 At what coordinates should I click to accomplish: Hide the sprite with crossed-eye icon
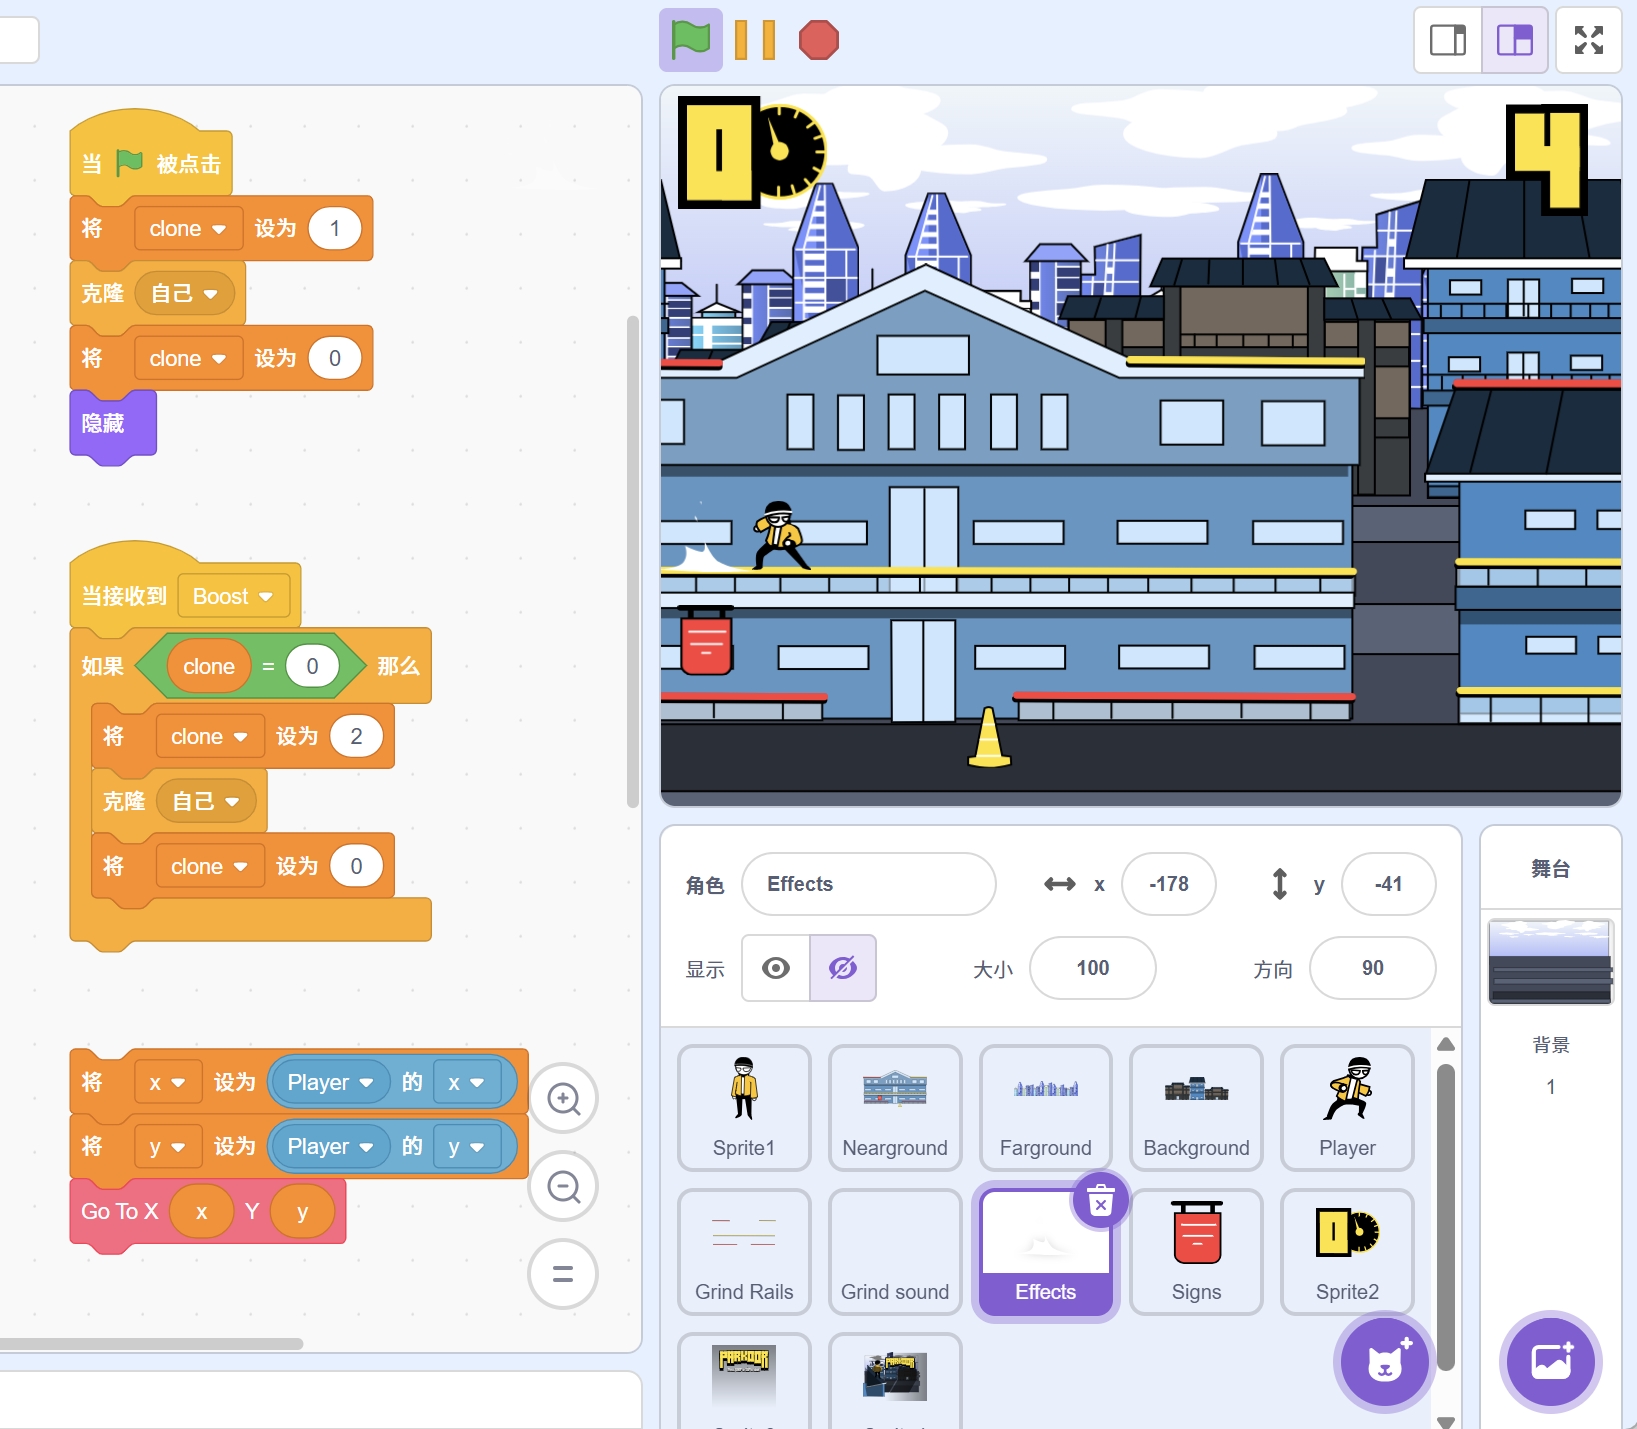tap(843, 968)
